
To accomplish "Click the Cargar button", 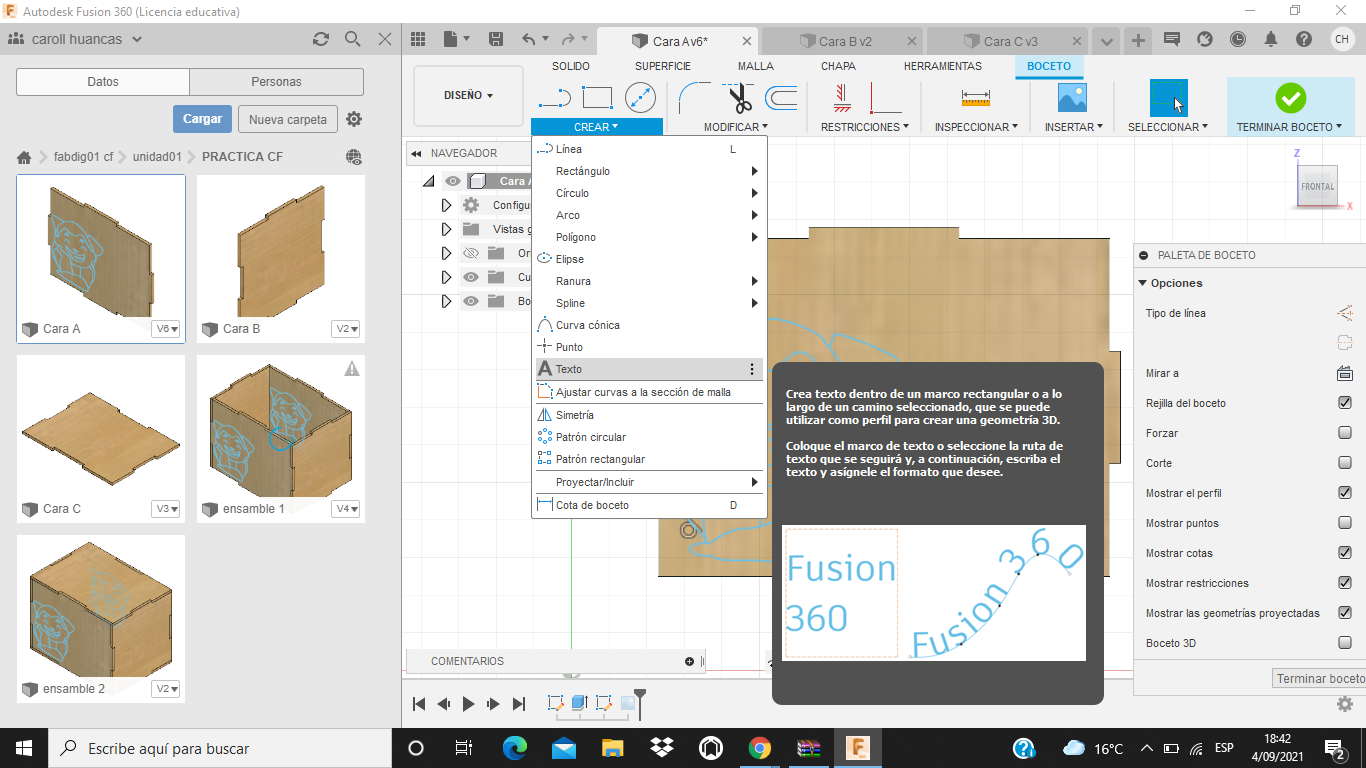I will coord(202,119).
